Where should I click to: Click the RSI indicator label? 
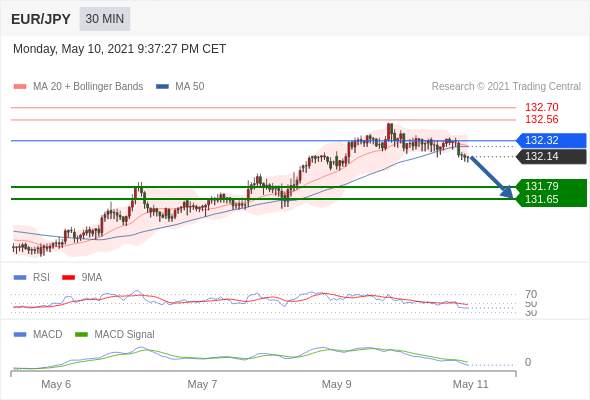pyautogui.click(x=41, y=278)
